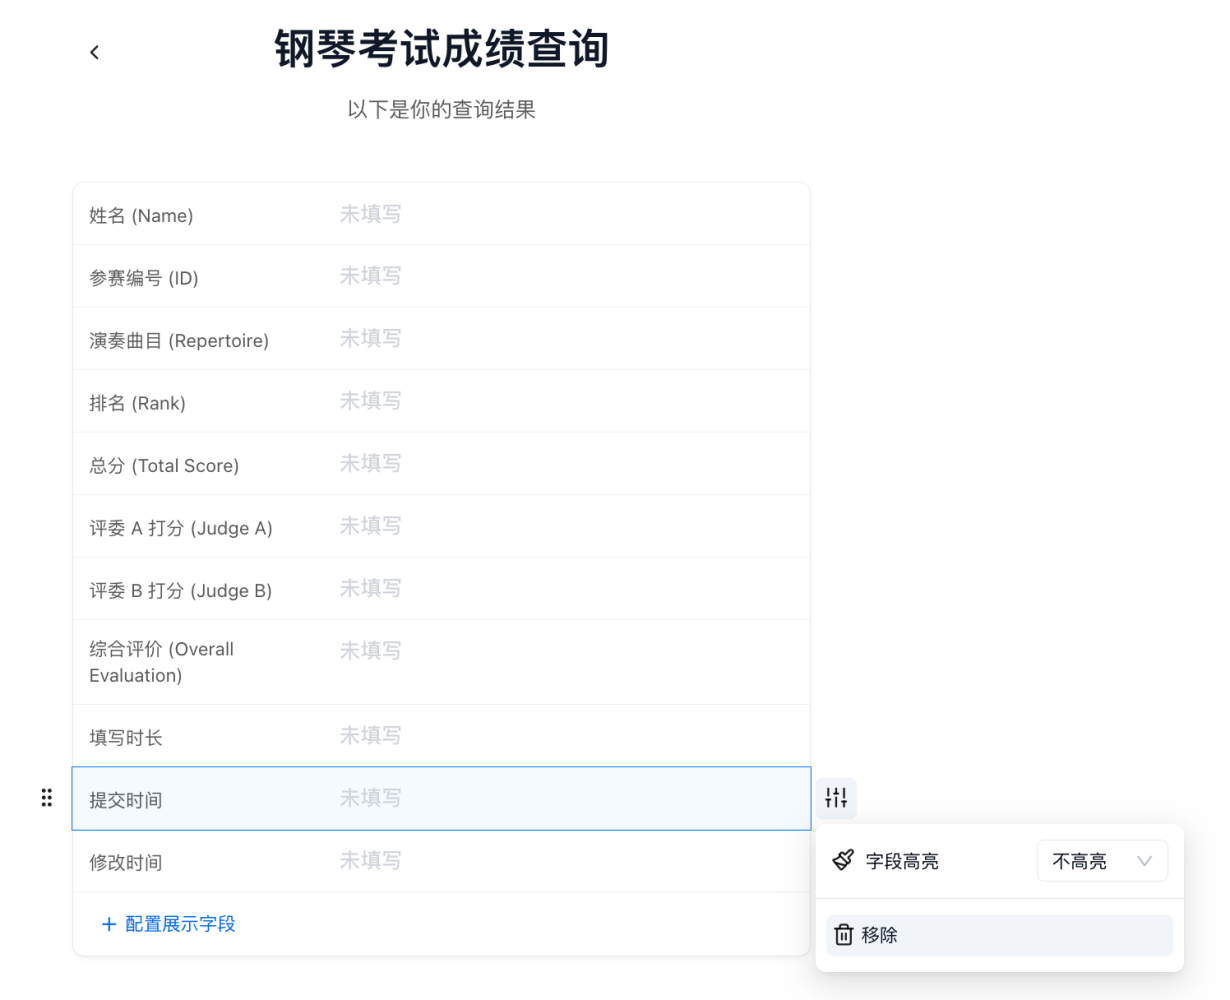Click 未填写 value in 排名 row
The width and height of the screenshot is (1230, 1000).
click(x=370, y=401)
